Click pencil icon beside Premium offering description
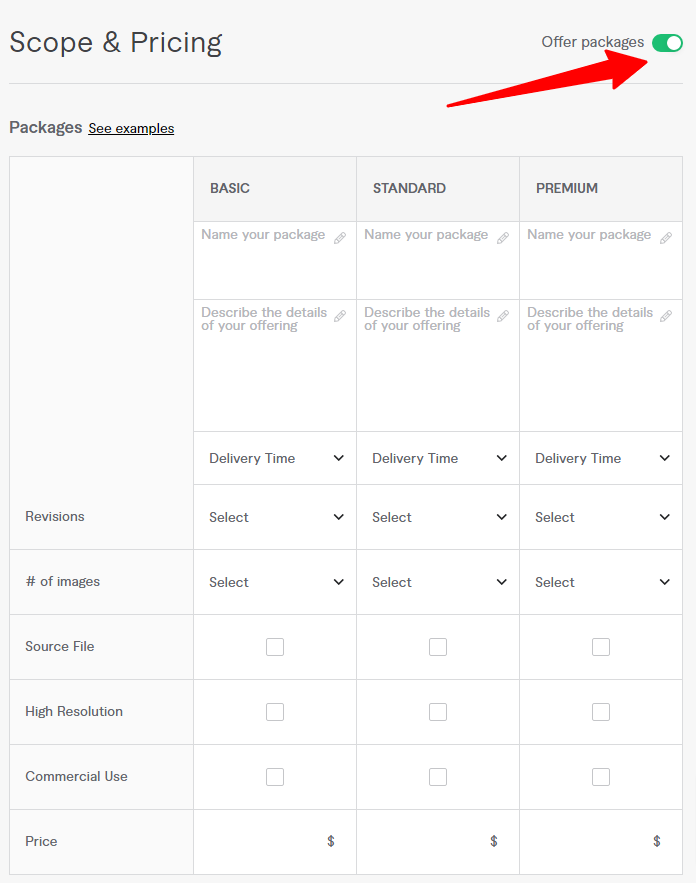This screenshot has height=883, width=696. [666, 316]
